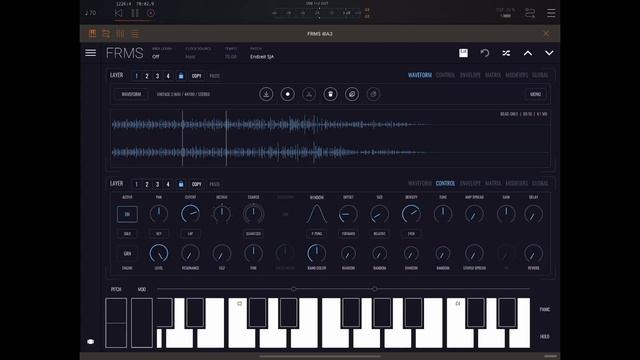
Task: Select layer 4 in upper layer row
Action: [168, 76]
